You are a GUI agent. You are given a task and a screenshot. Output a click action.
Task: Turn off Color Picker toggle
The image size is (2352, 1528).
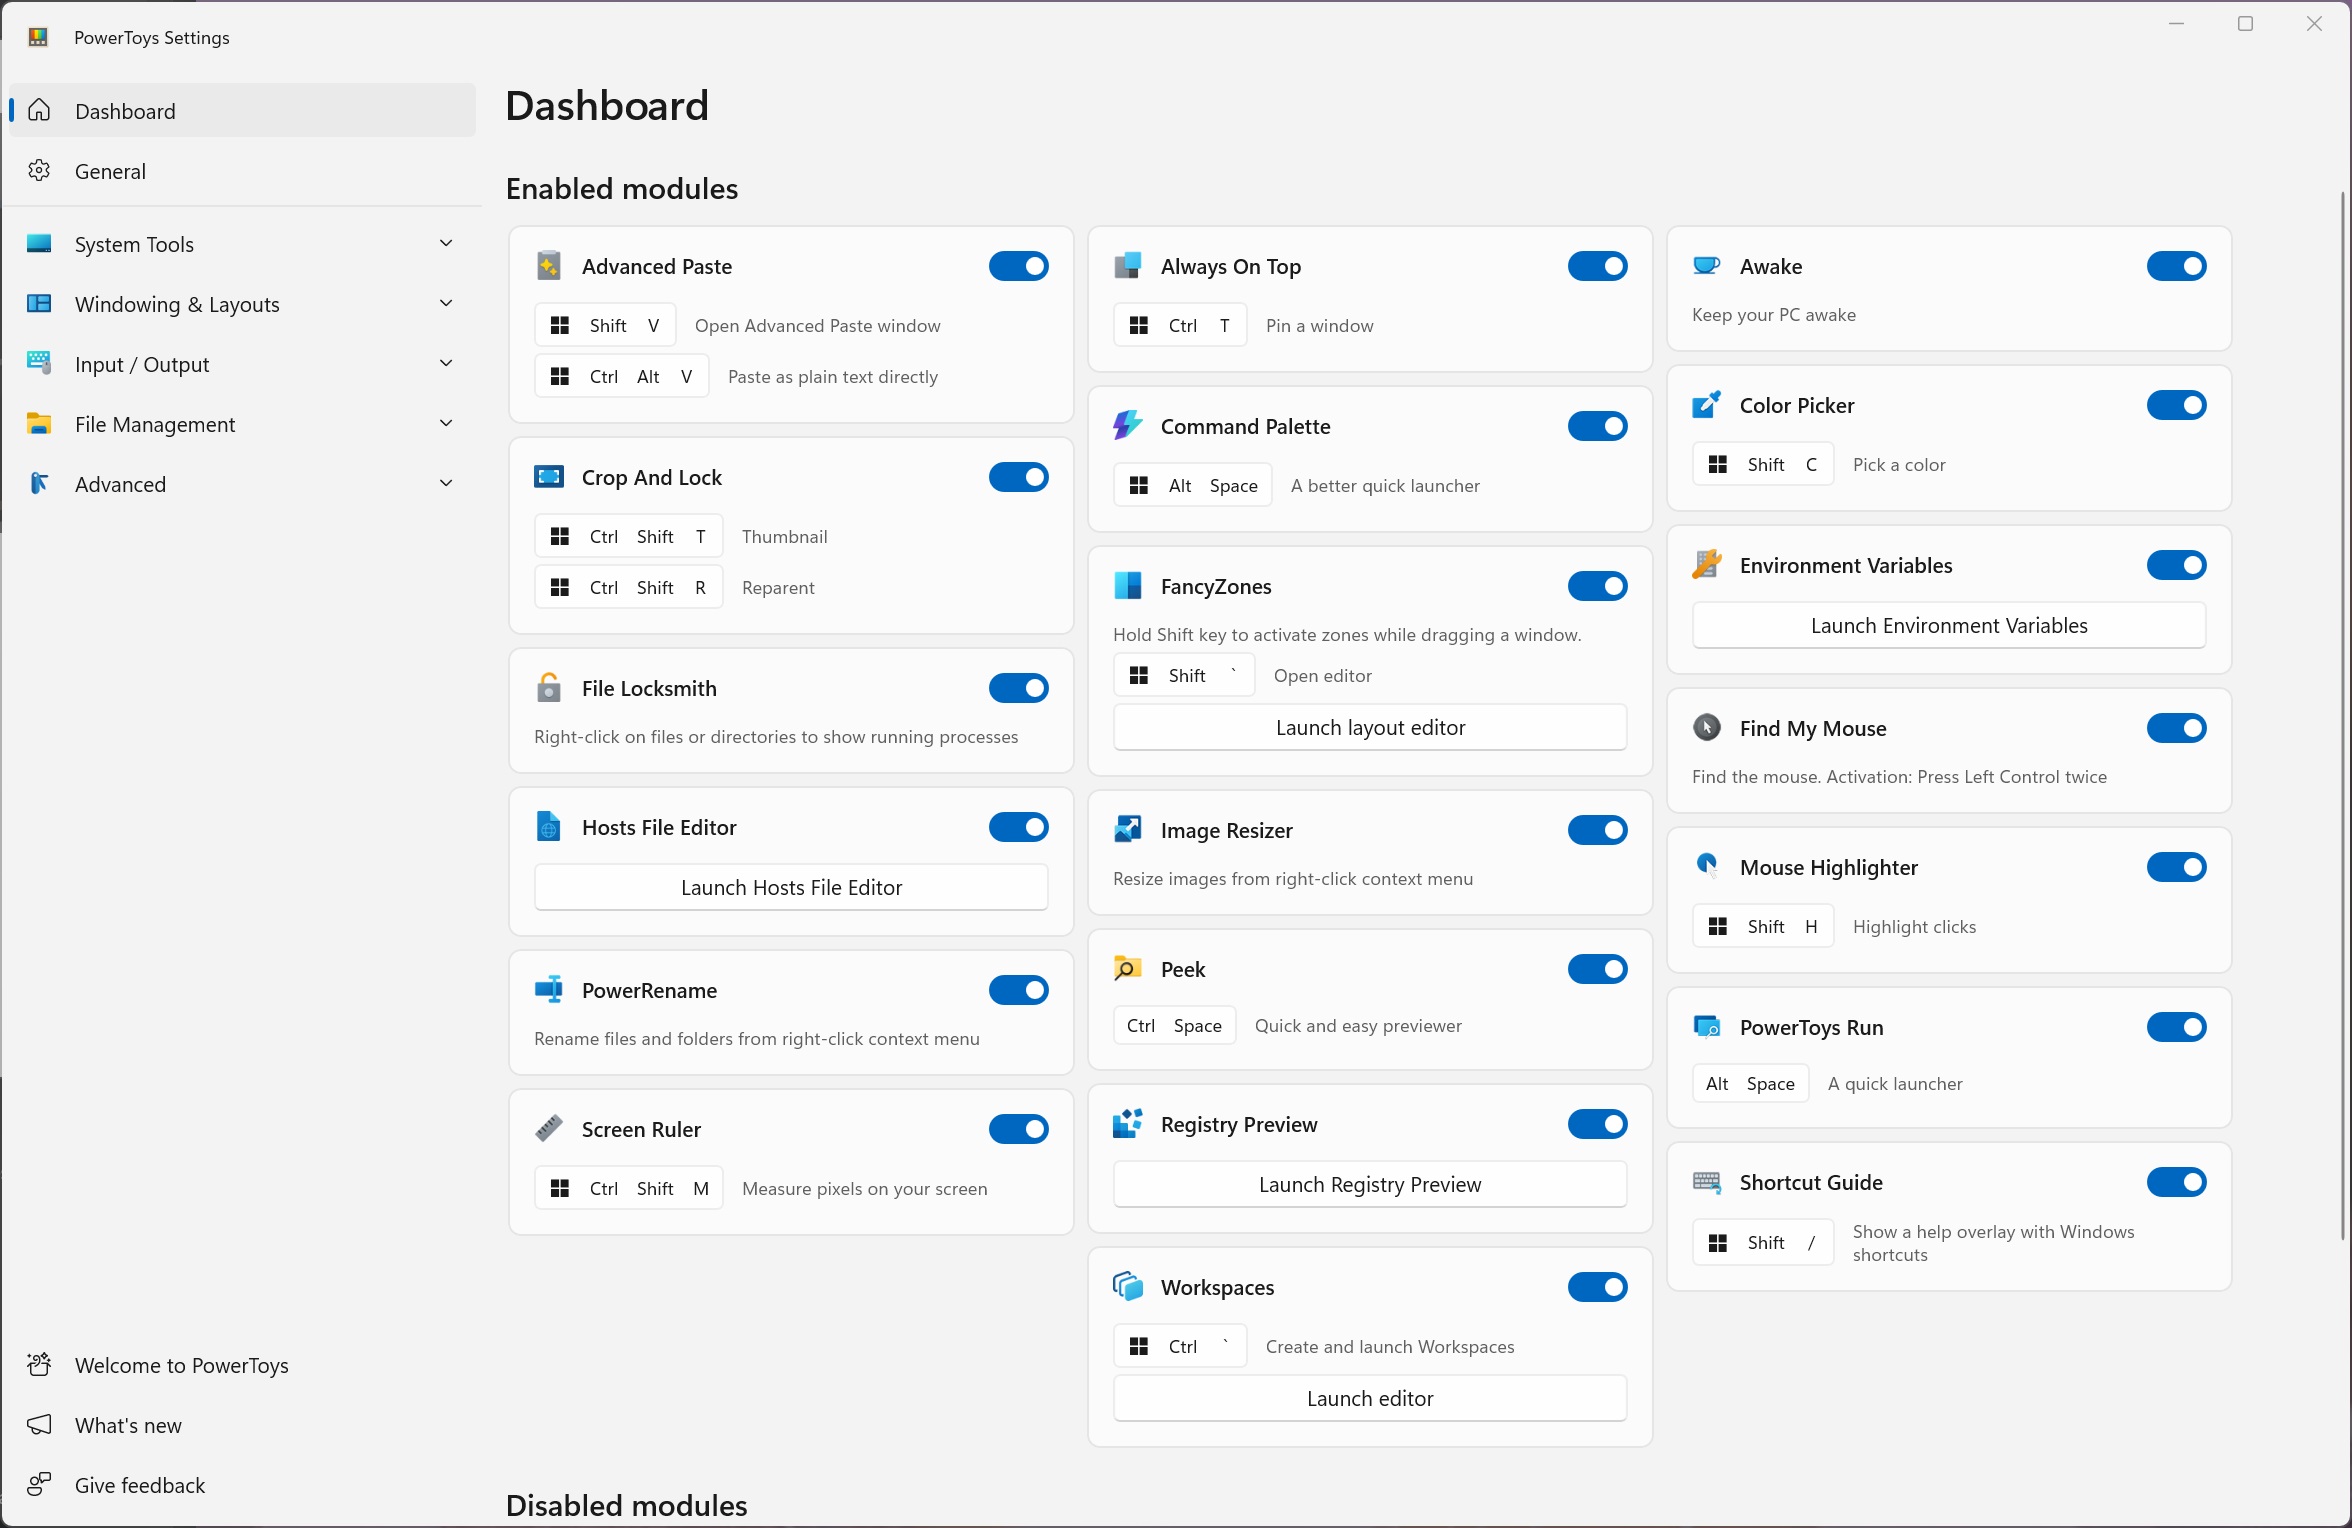coord(2177,405)
